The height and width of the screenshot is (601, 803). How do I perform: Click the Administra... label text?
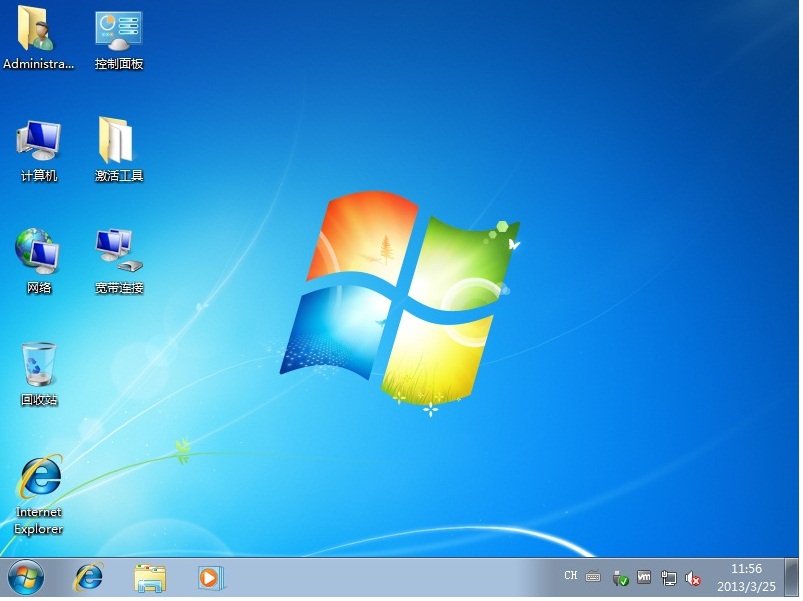[x=39, y=64]
